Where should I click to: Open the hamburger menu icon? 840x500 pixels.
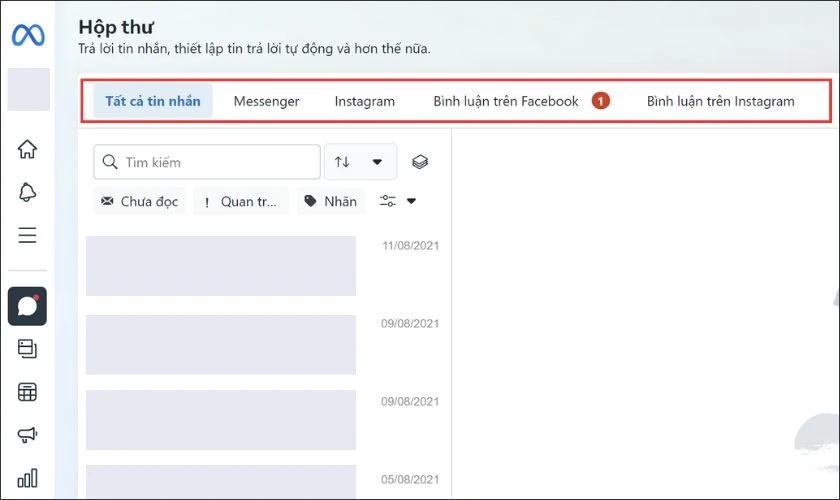point(27,235)
